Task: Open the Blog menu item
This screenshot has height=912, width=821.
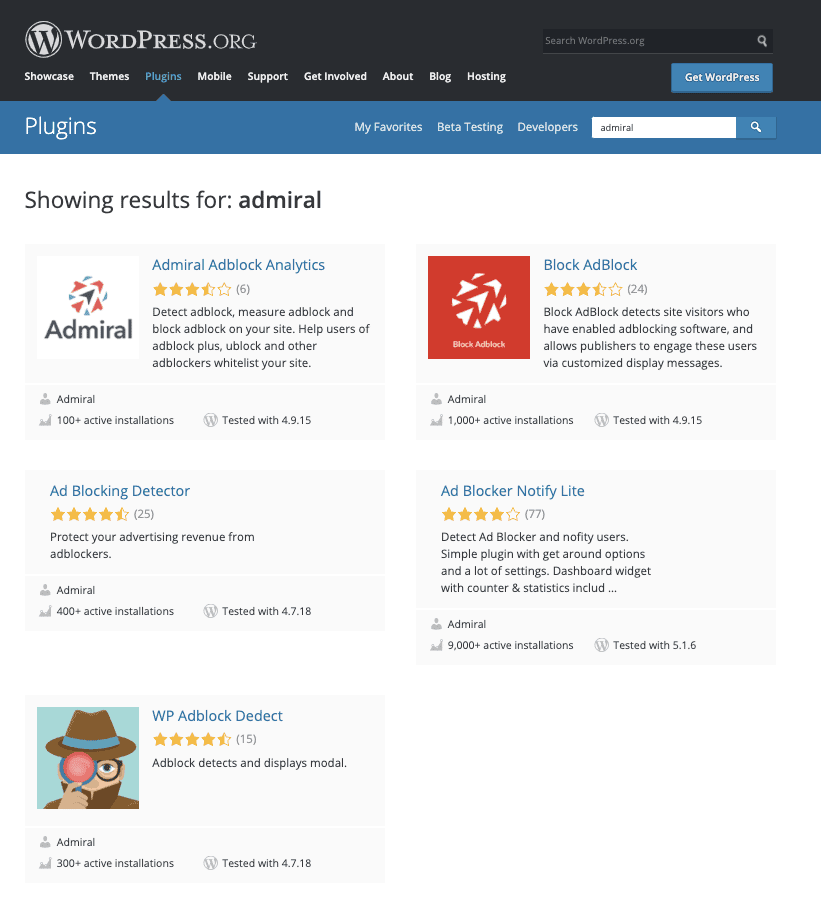Action: pos(440,76)
